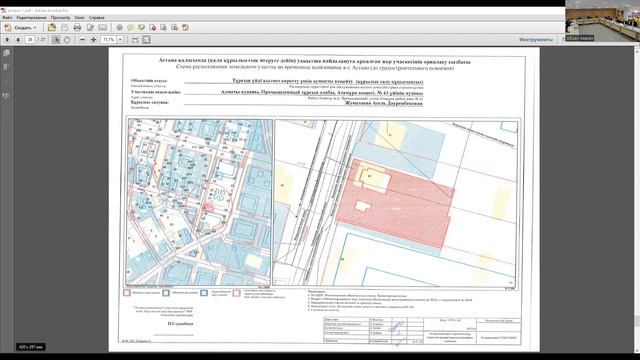Expand the Создать dropdown arrow
The height and width of the screenshot is (360, 640).
35,28
